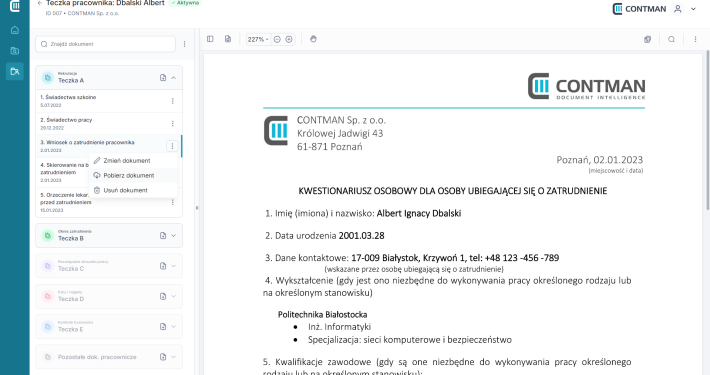Click the Znajdź dokument search field
Screen dimensions: 710x375
click(106, 44)
